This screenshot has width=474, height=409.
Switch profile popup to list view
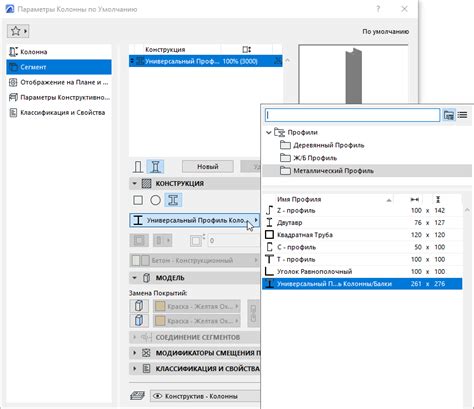[x=462, y=115]
